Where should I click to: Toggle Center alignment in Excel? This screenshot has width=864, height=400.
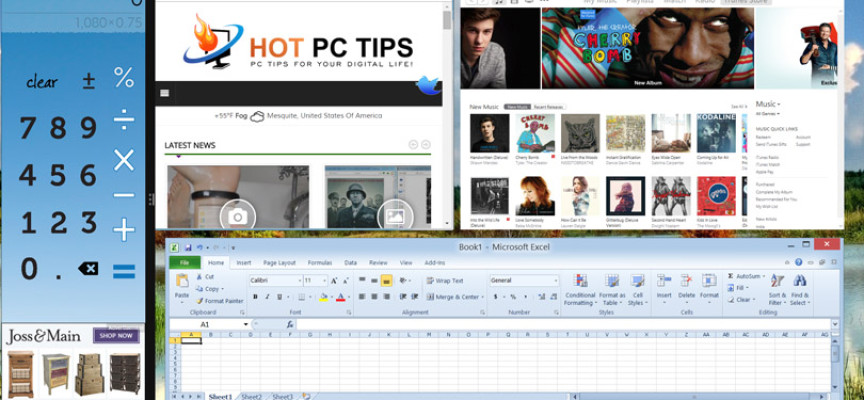[374, 297]
